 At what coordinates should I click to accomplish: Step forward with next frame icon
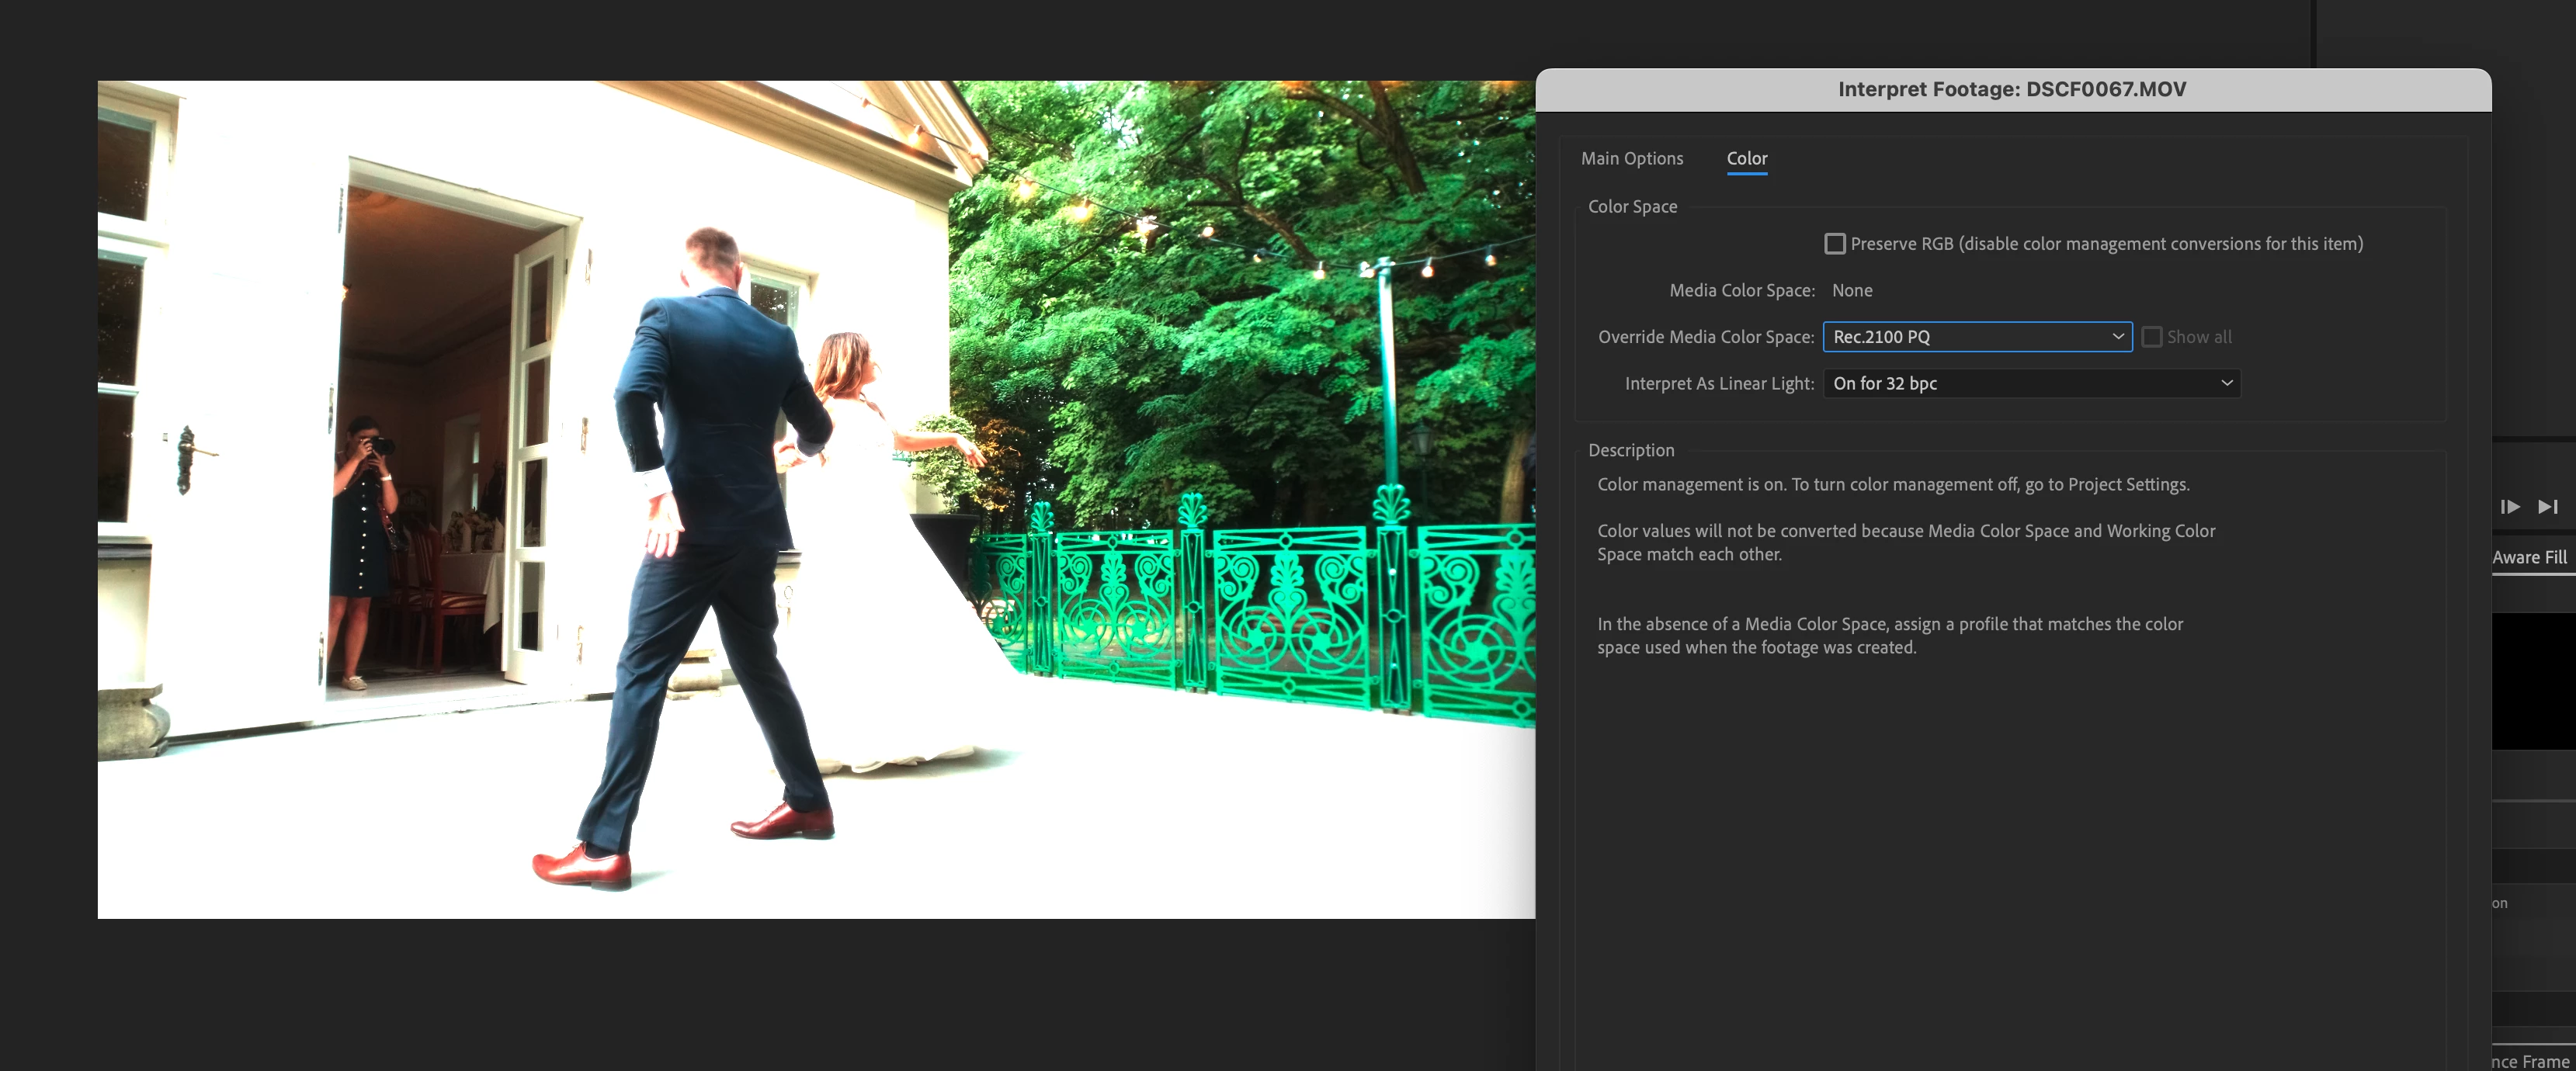(2510, 507)
